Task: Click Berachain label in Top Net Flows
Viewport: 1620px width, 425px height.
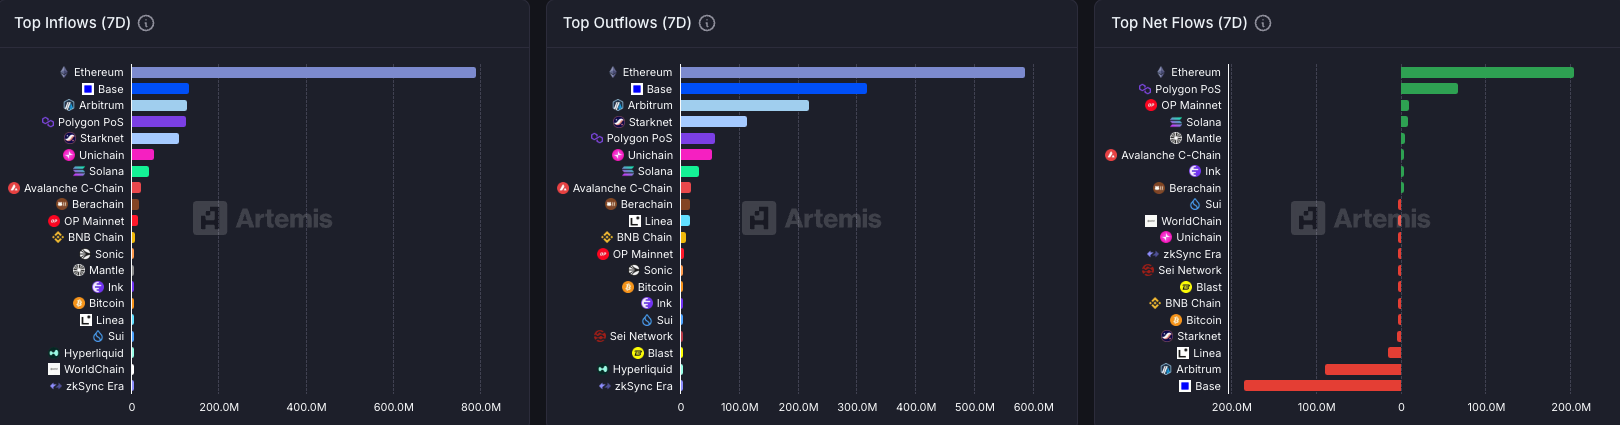Action: (x=1195, y=188)
